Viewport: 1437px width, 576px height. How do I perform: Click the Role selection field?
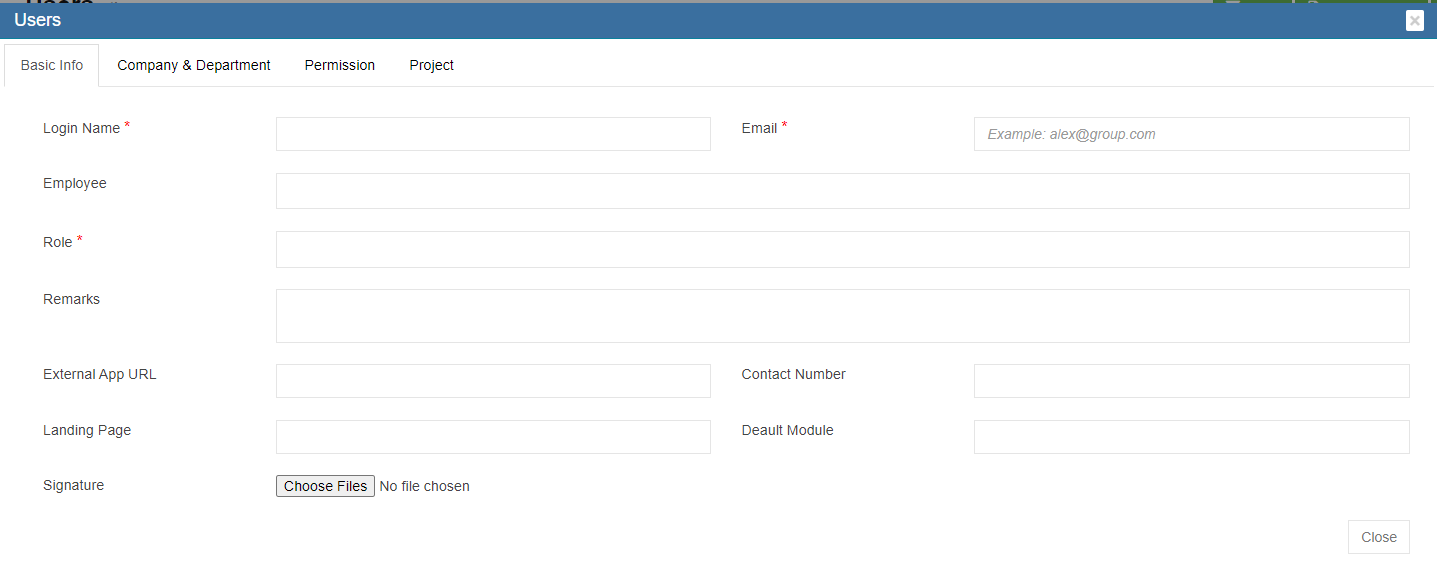pos(842,249)
